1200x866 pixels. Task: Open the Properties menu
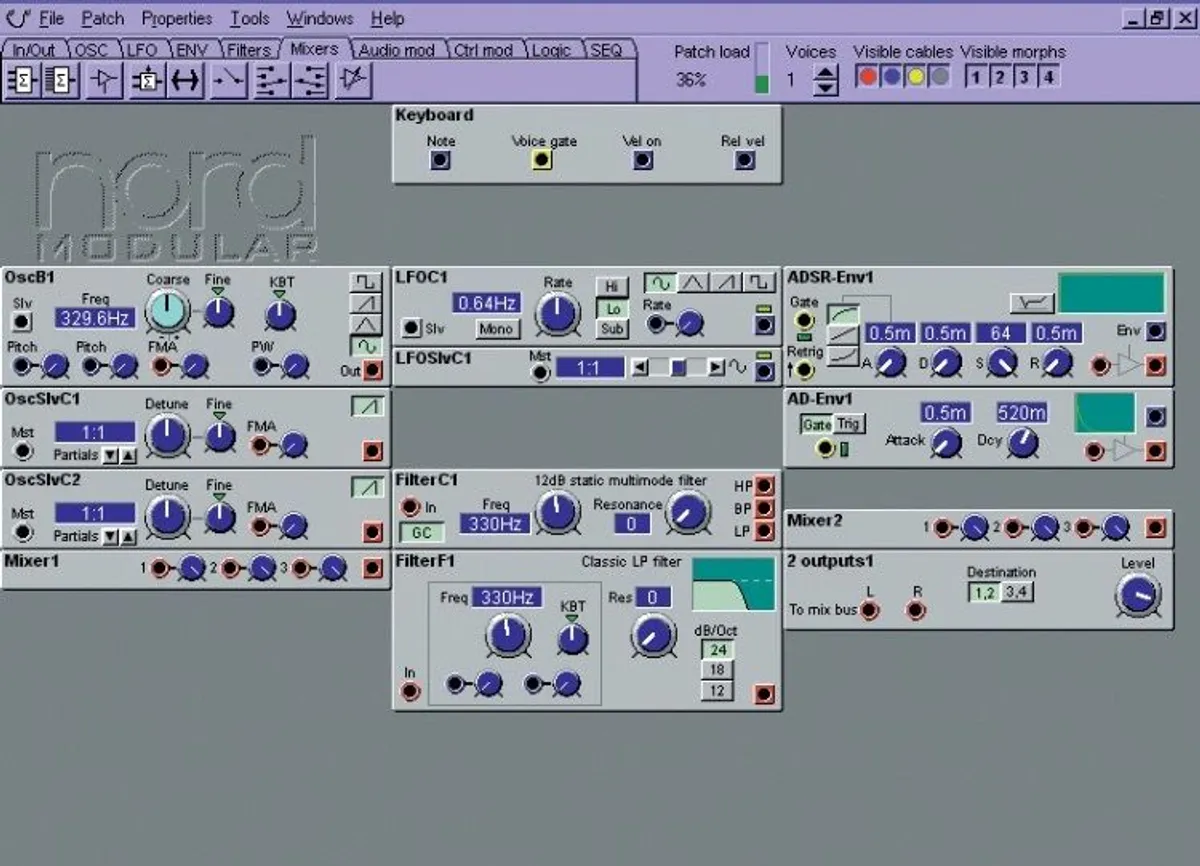click(177, 18)
